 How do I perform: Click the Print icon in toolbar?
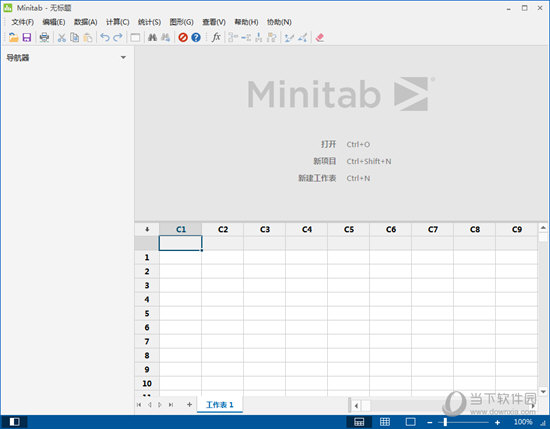tap(44, 37)
